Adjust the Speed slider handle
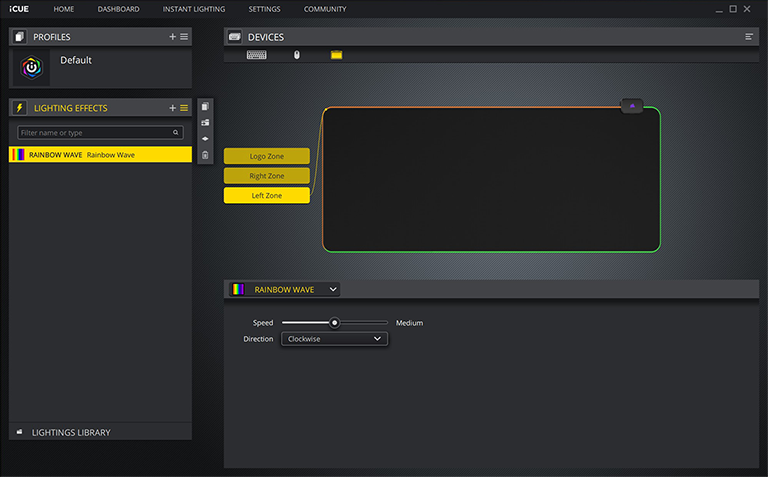Image resolution: width=768 pixels, height=477 pixels. (334, 323)
